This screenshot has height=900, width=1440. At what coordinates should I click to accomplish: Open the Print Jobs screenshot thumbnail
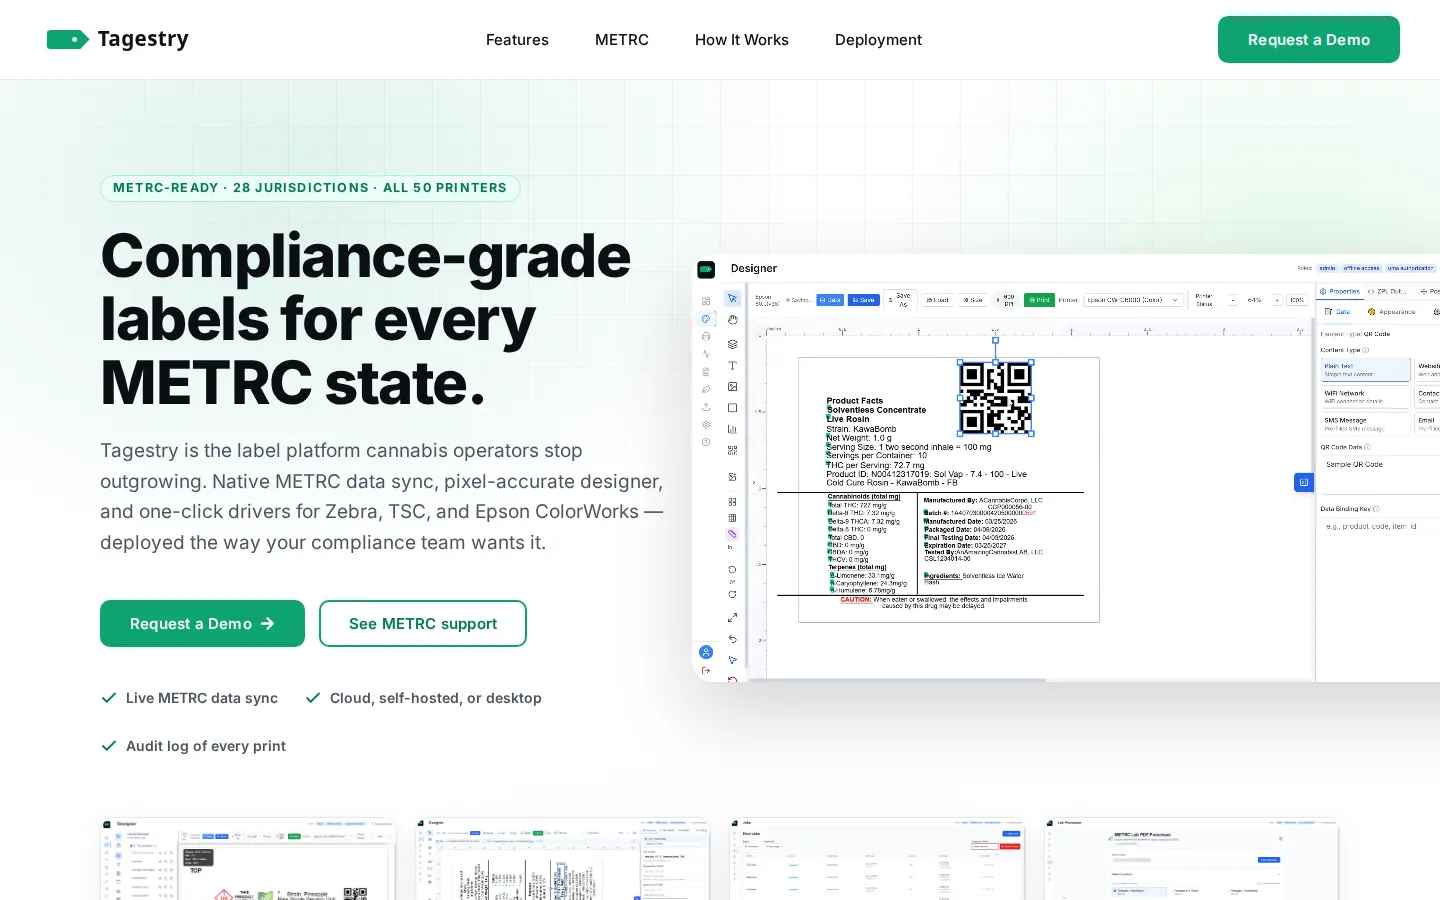click(x=877, y=859)
